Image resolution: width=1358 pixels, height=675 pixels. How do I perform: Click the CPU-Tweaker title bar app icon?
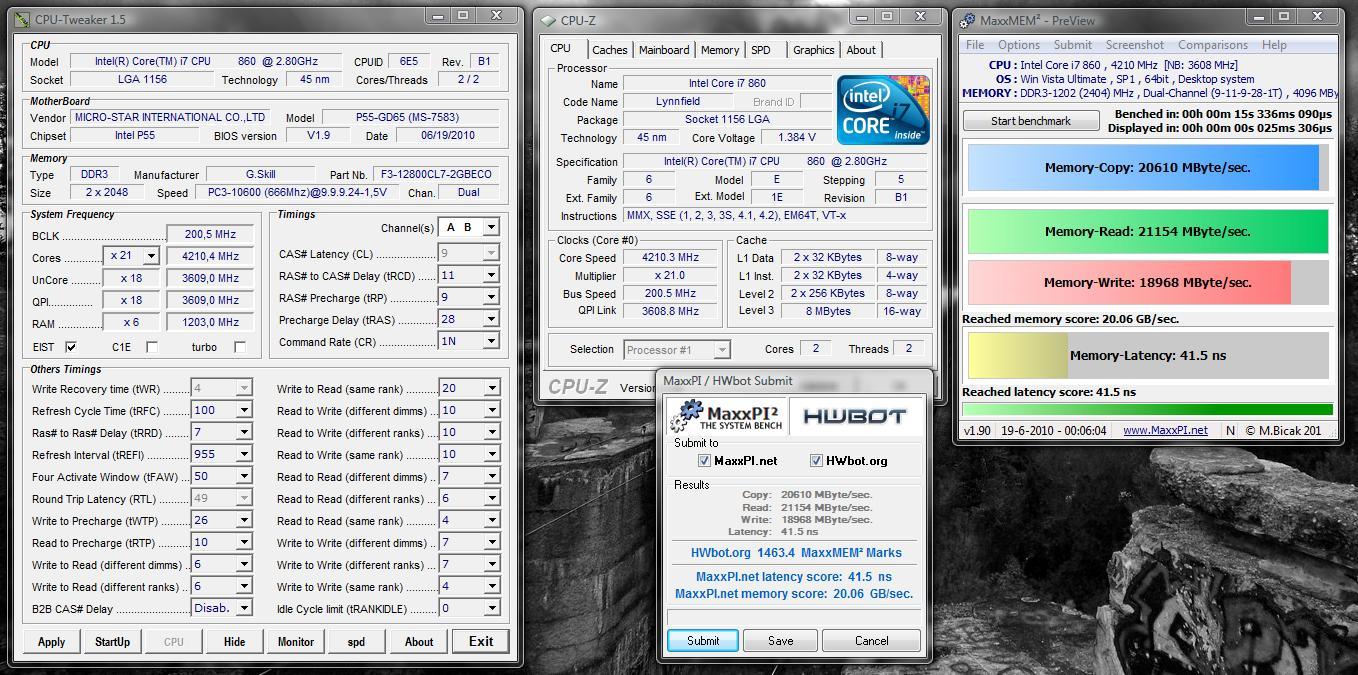pyautogui.click(x=24, y=20)
